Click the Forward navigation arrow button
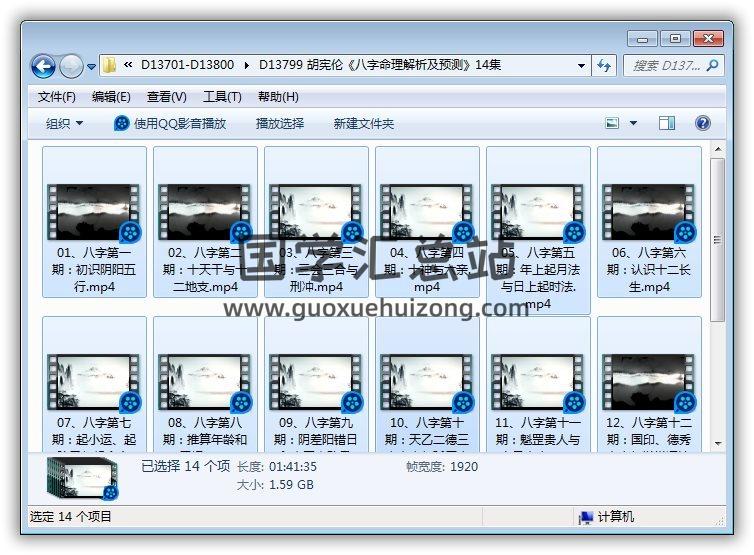Image resolution: width=754 pixels, height=555 pixels. point(71,66)
